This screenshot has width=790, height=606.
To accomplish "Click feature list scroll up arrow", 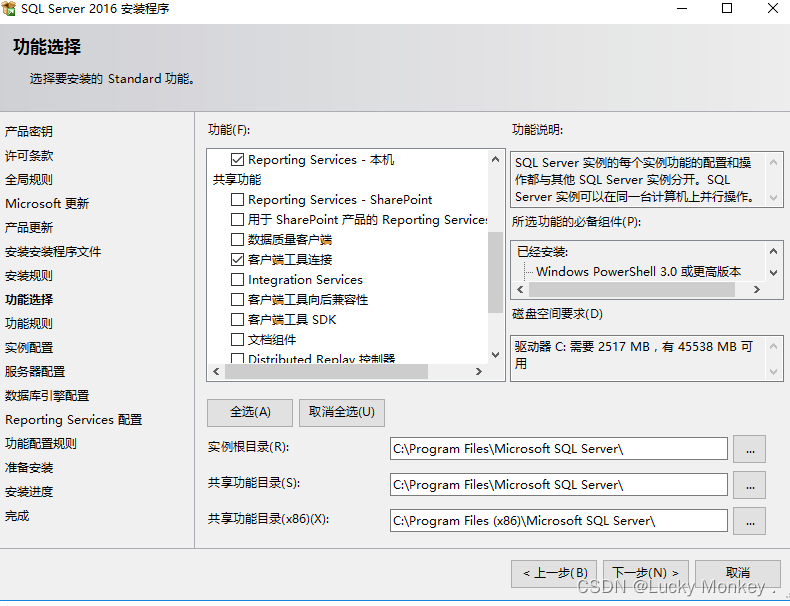I will 495,159.
